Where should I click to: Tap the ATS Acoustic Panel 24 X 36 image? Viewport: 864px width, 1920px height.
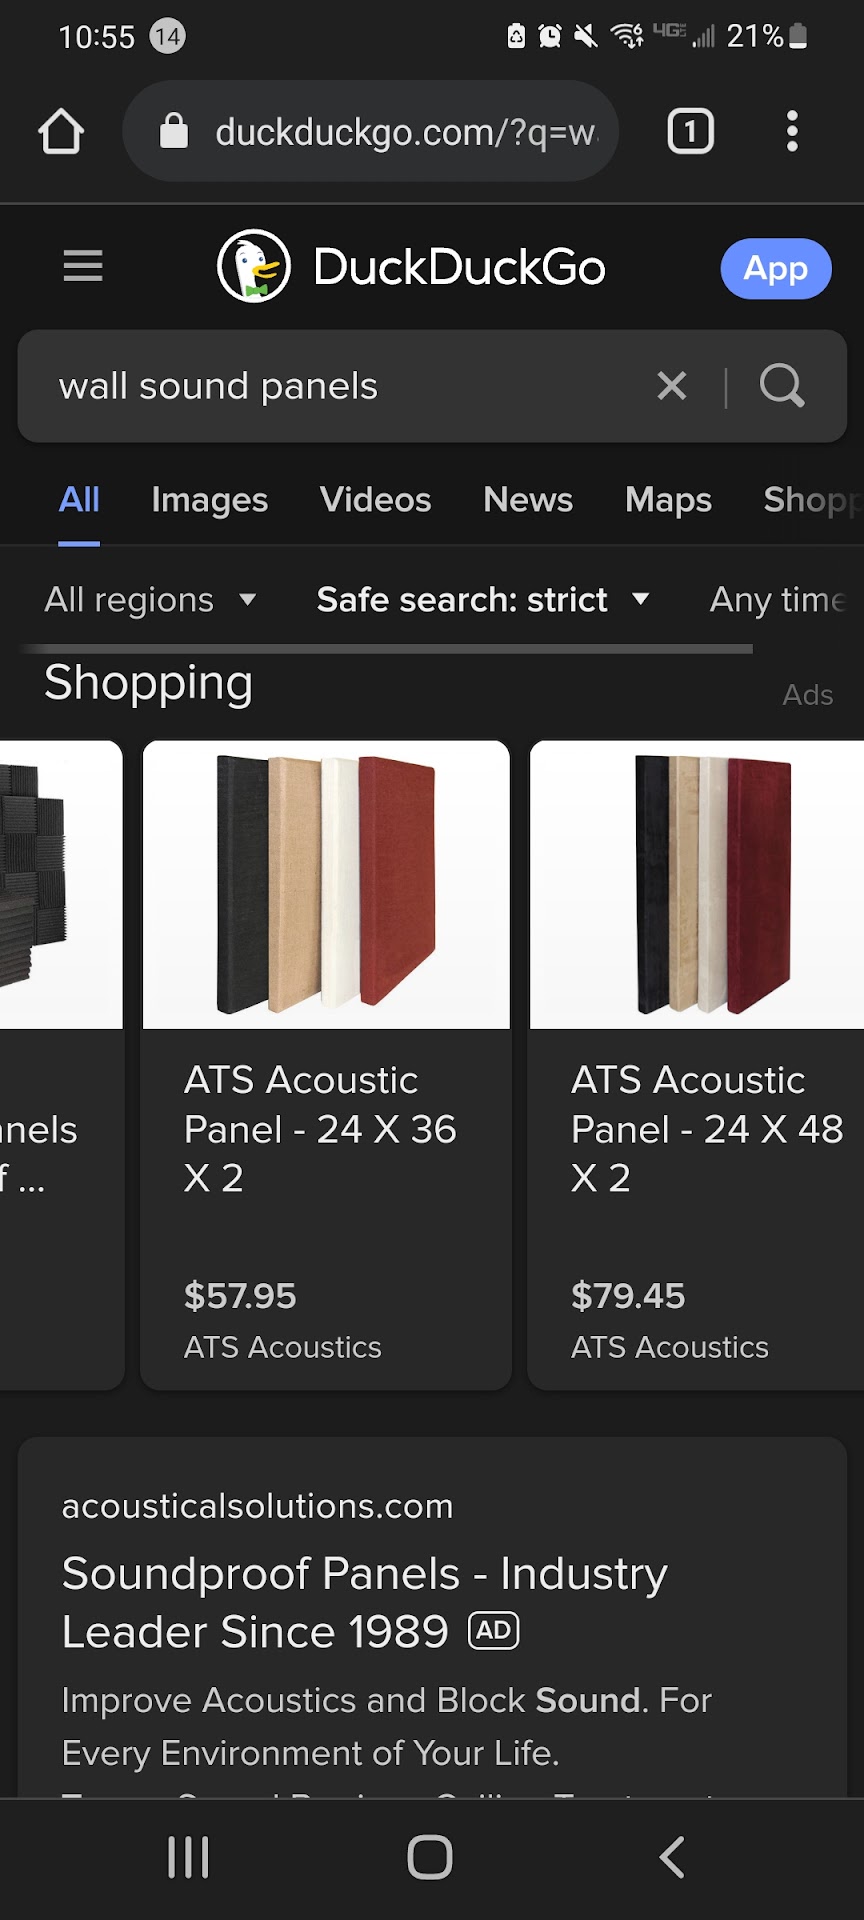coord(326,885)
